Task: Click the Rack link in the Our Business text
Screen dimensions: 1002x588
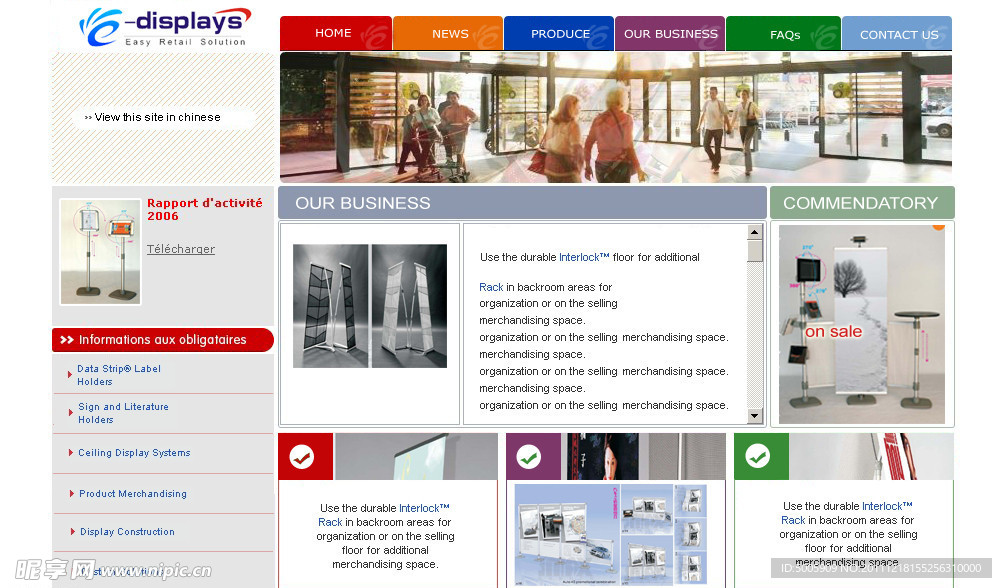Action: click(x=491, y=287)
